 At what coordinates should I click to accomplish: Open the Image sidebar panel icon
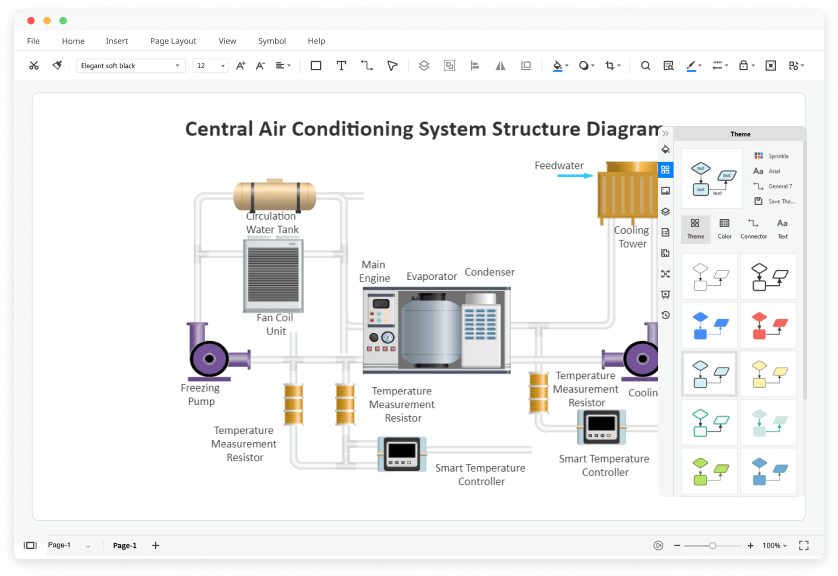(665, 191)
